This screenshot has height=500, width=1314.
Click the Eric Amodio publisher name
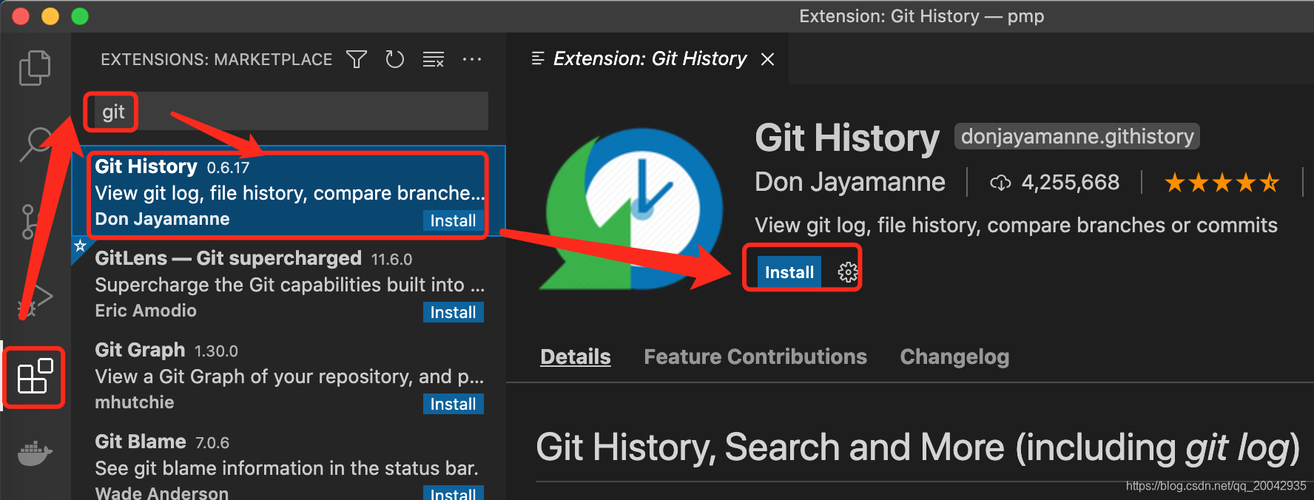point(146,311)
